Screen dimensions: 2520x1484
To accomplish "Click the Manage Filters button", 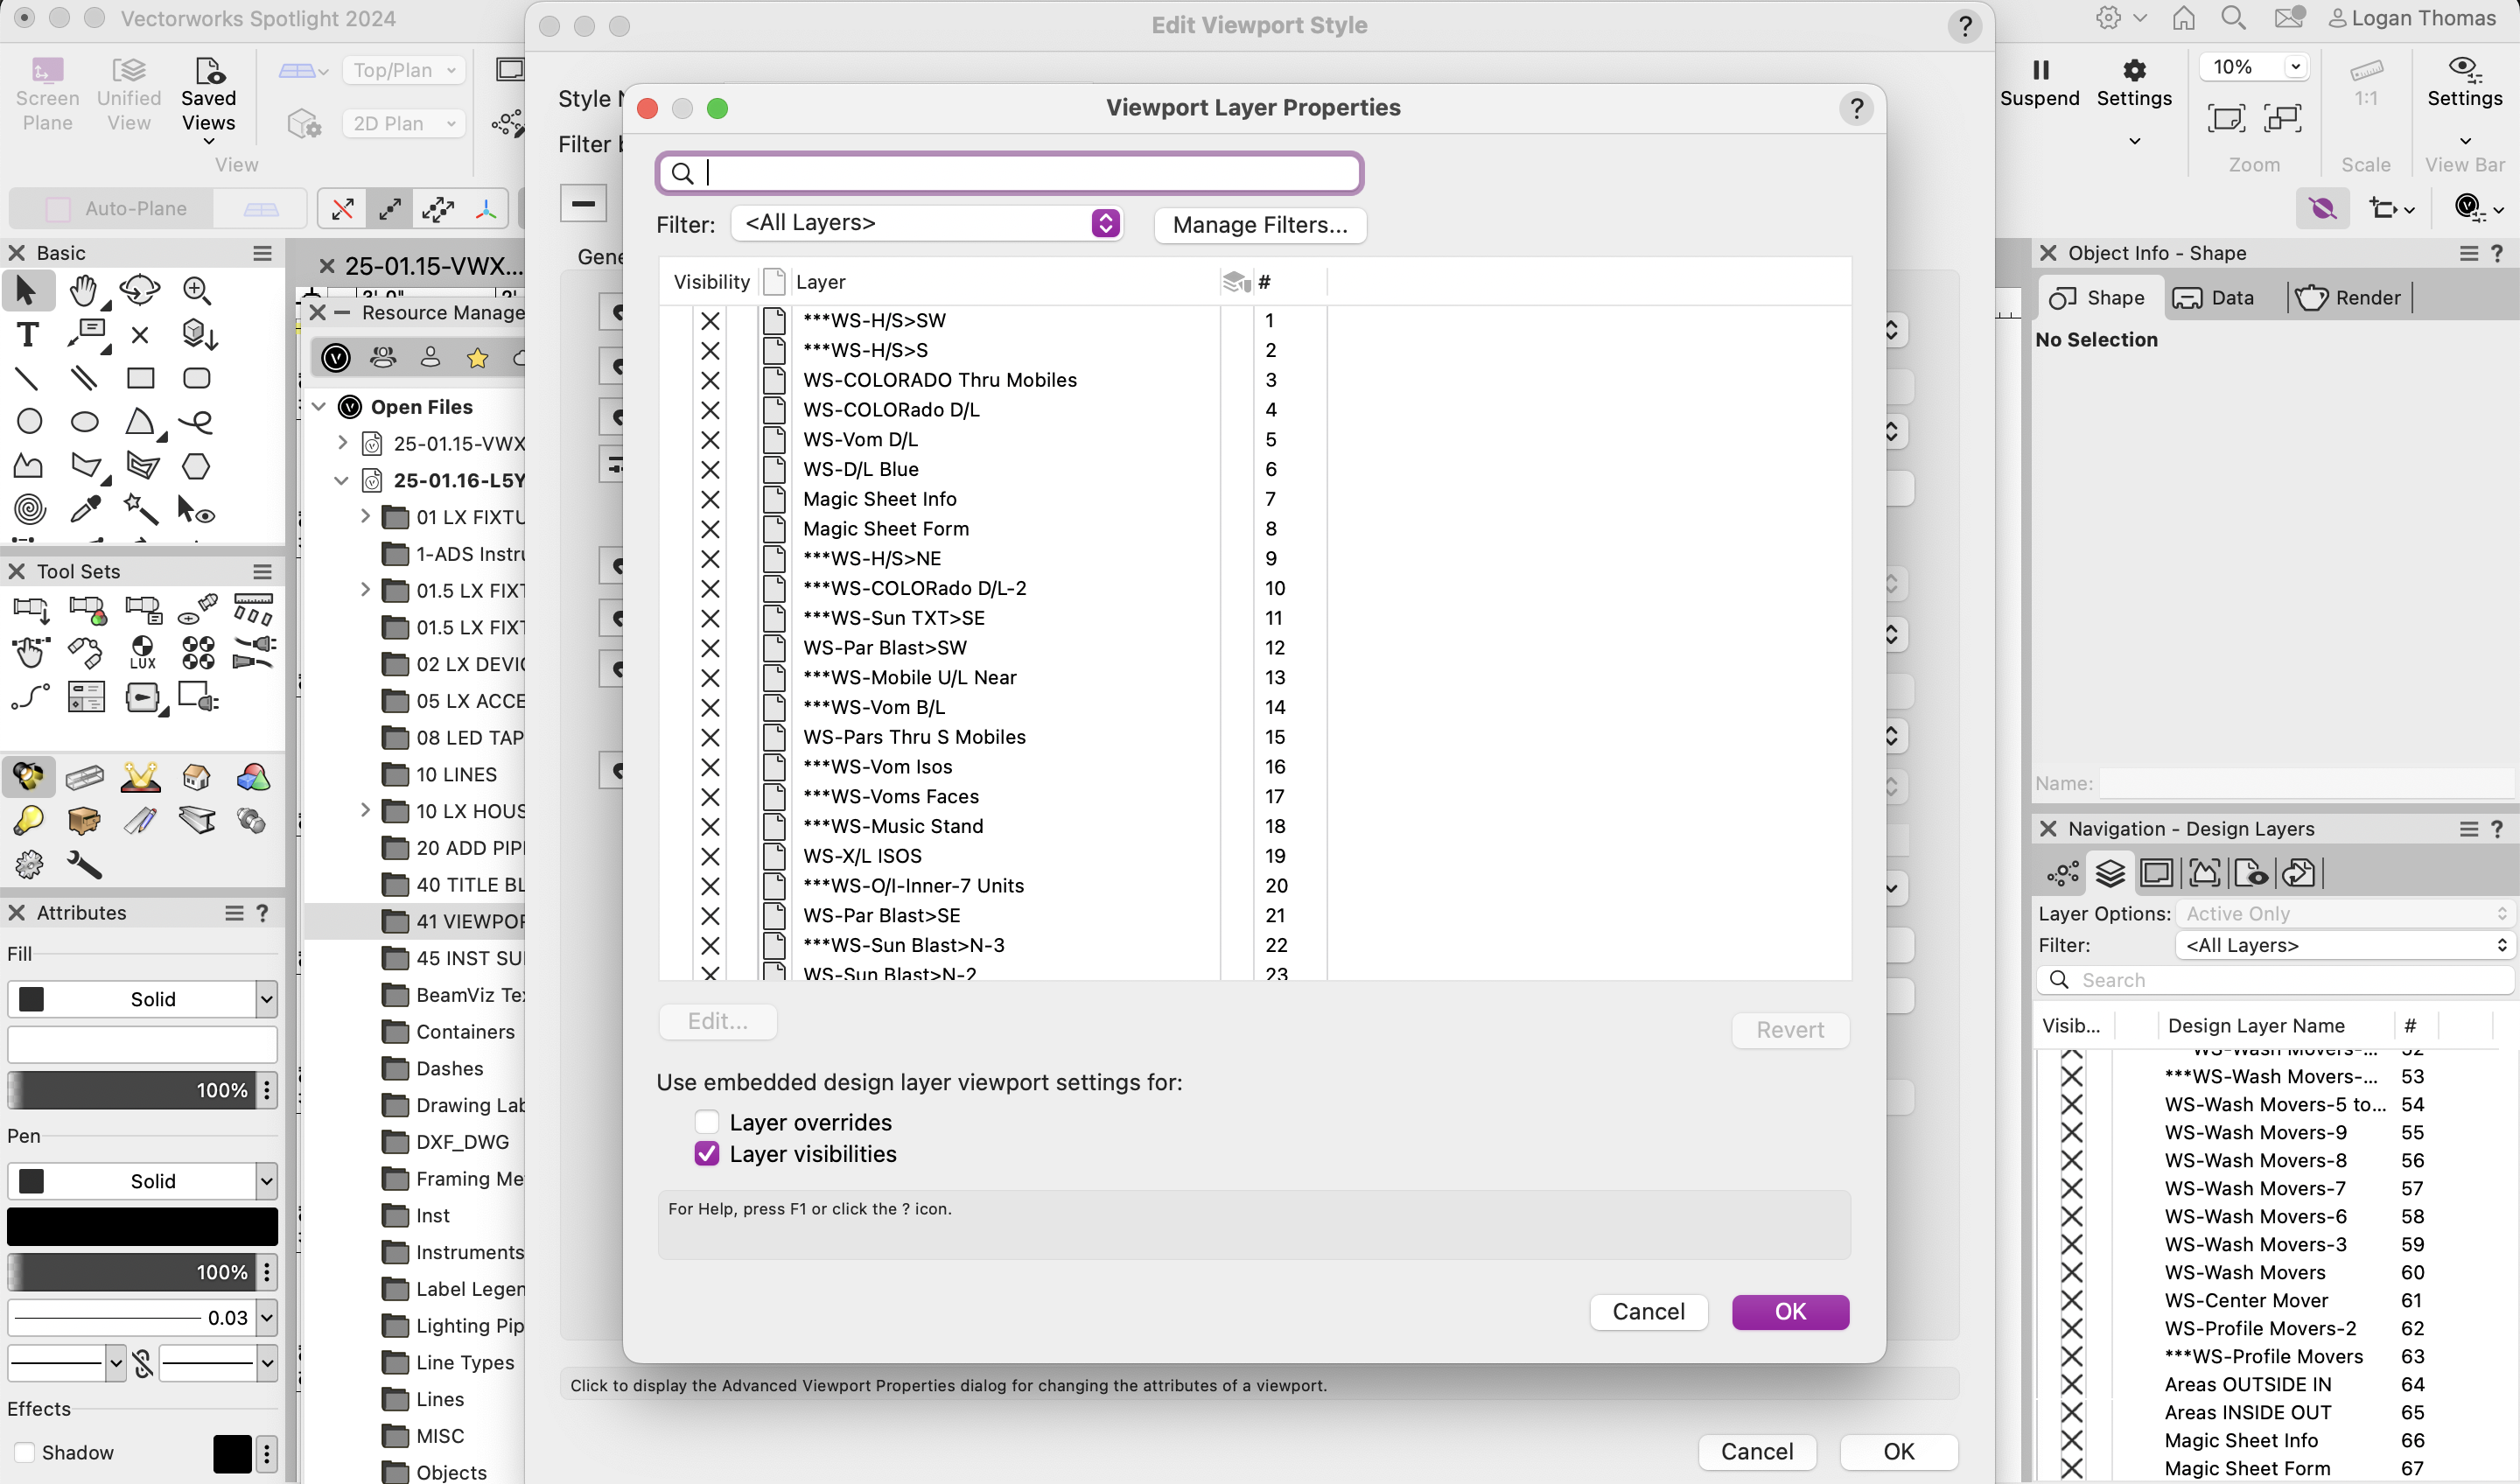I will [x=1260, y=225].
